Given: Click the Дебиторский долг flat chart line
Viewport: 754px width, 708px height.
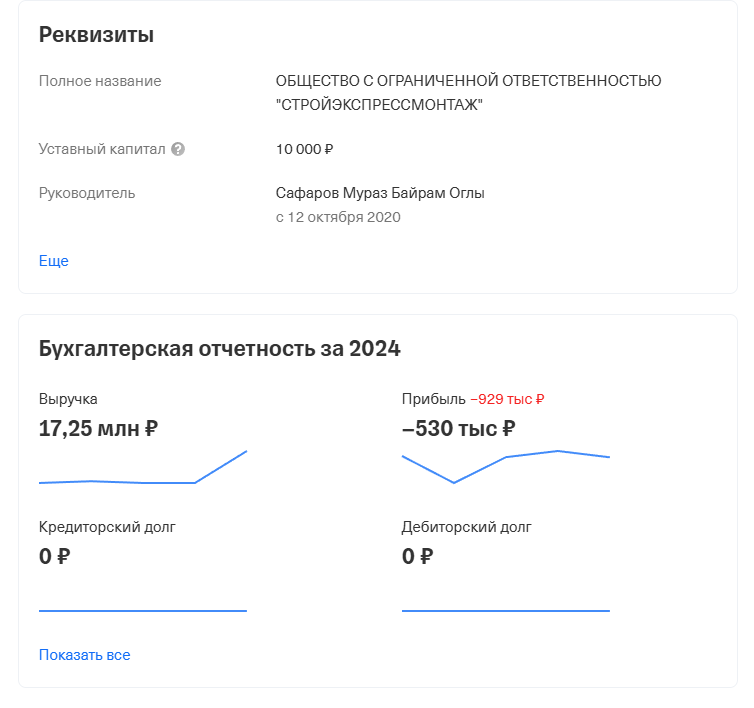Looking at the screenshot, I should (506, 609).
